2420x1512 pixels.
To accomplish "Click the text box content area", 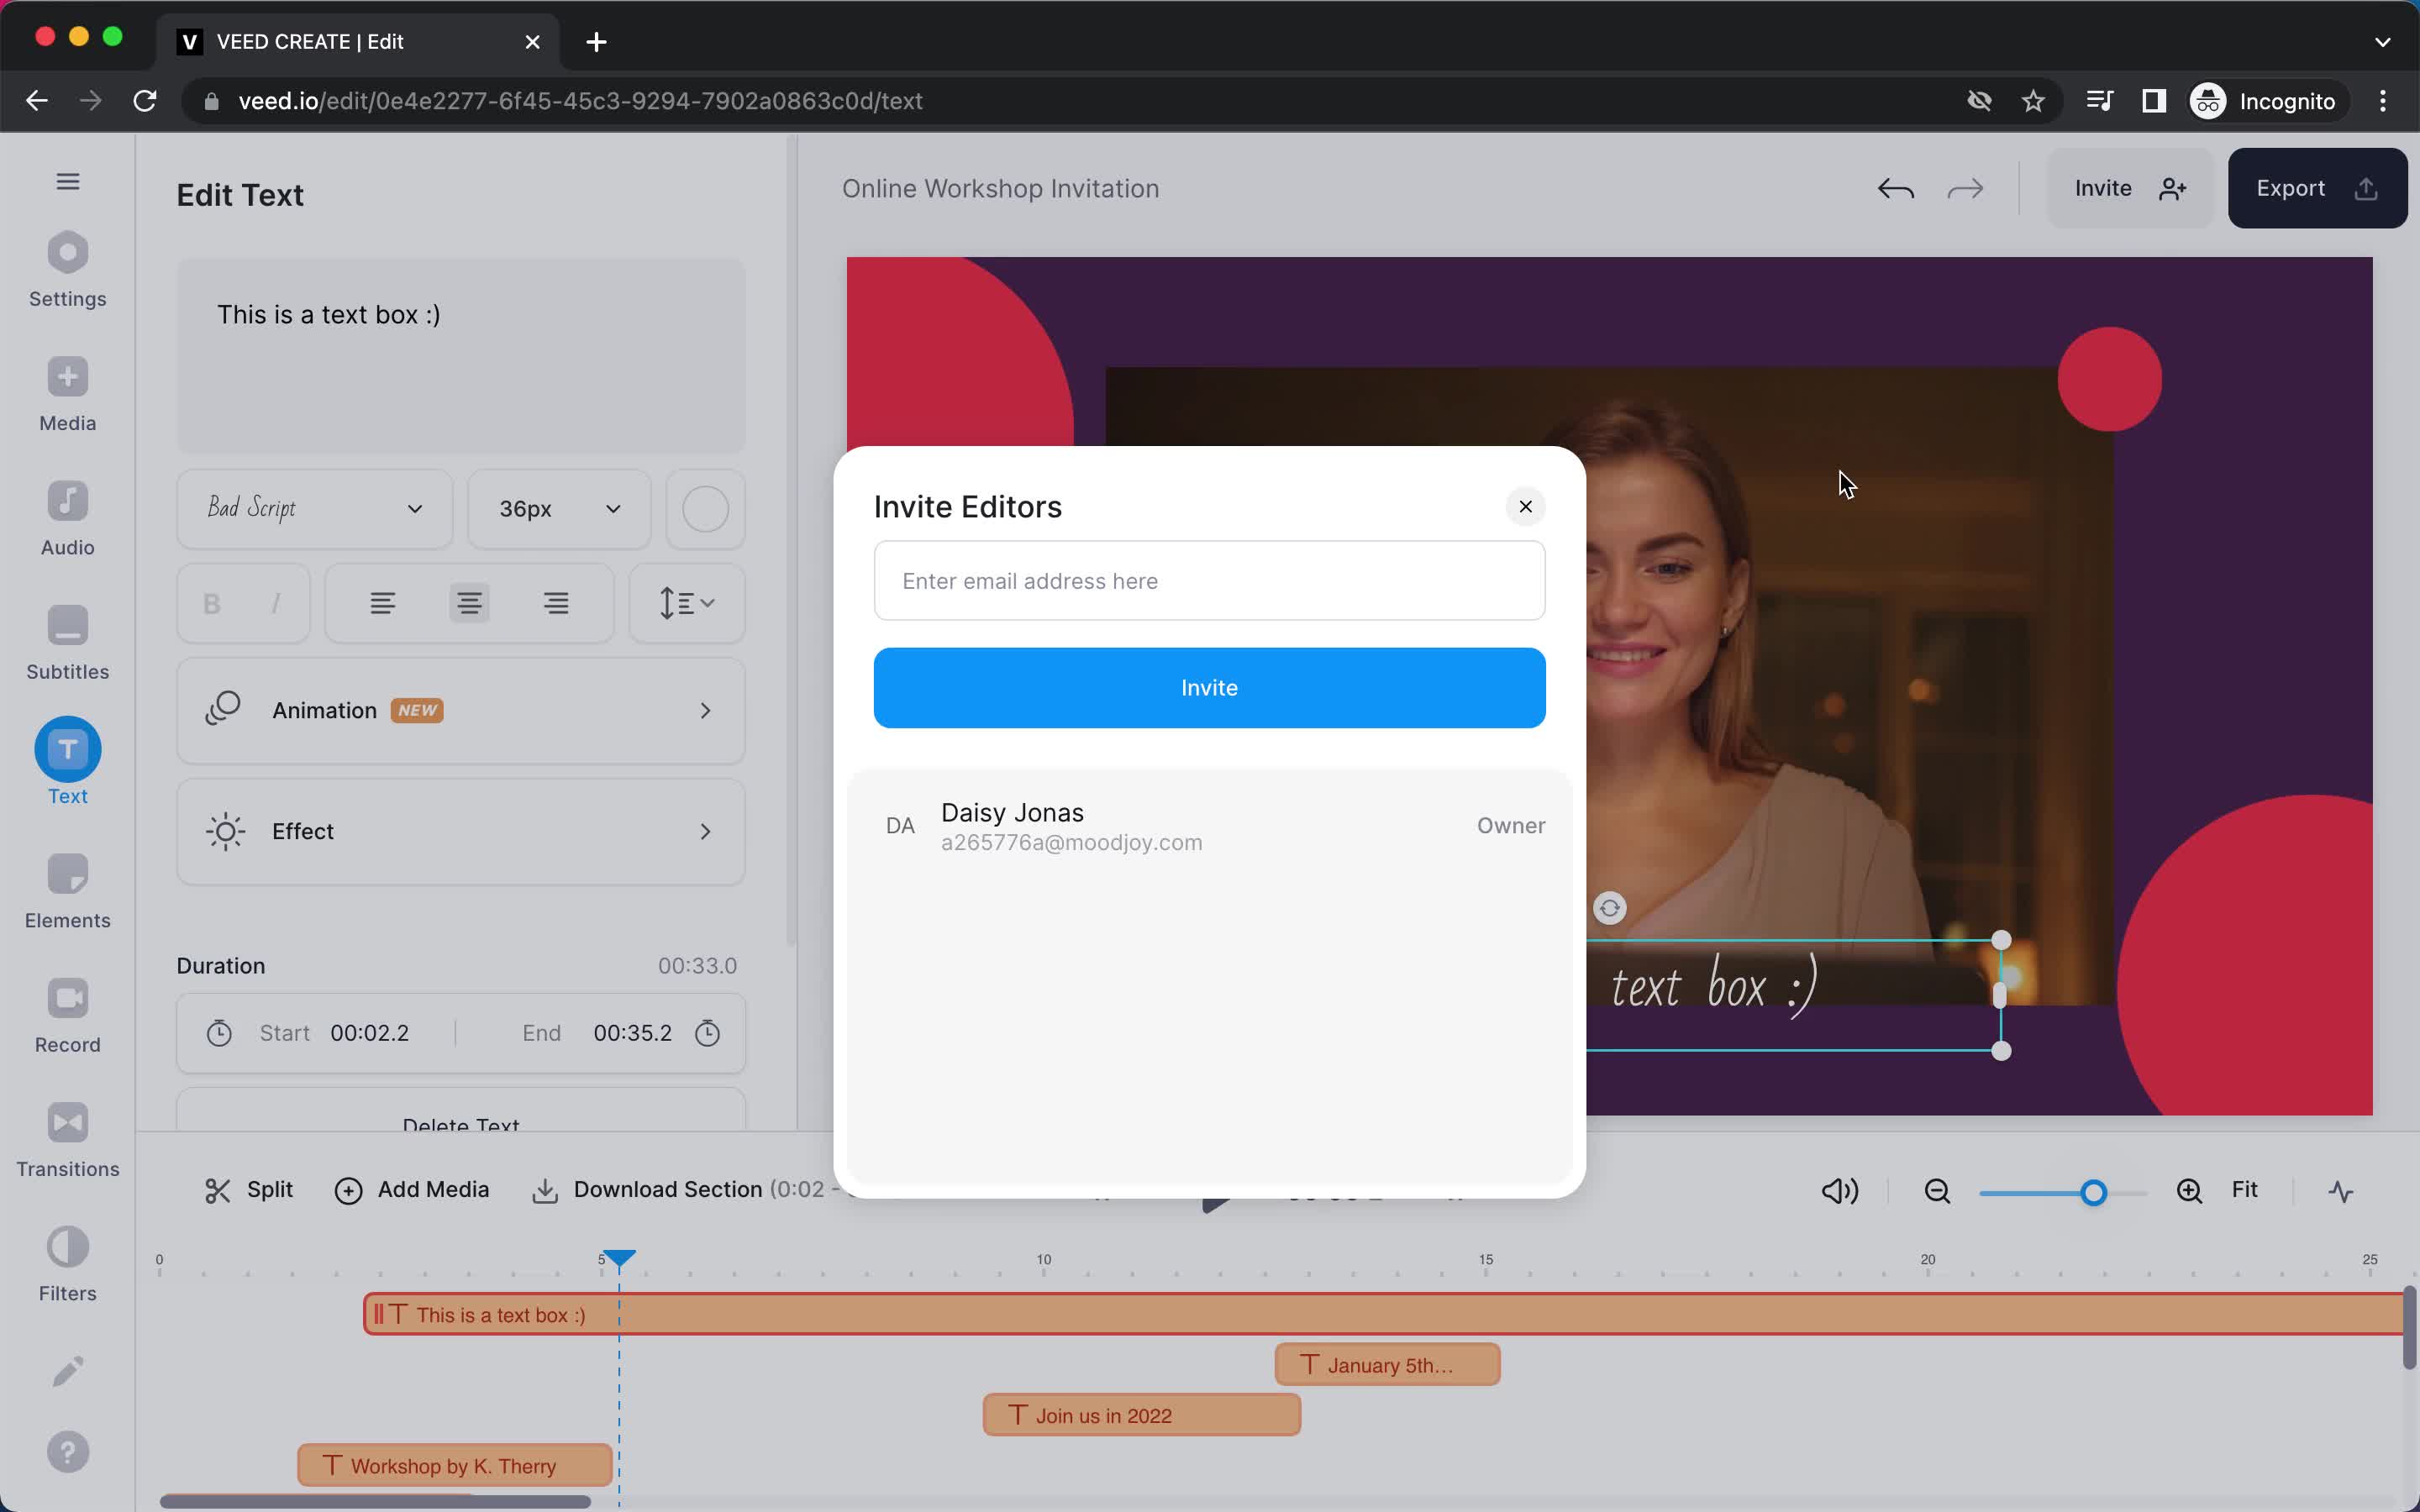I will (461, 356).
